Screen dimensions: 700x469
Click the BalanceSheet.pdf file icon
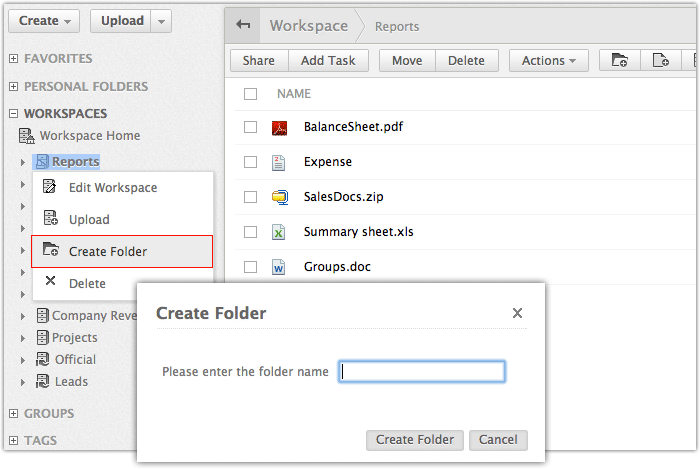point(279,128)
